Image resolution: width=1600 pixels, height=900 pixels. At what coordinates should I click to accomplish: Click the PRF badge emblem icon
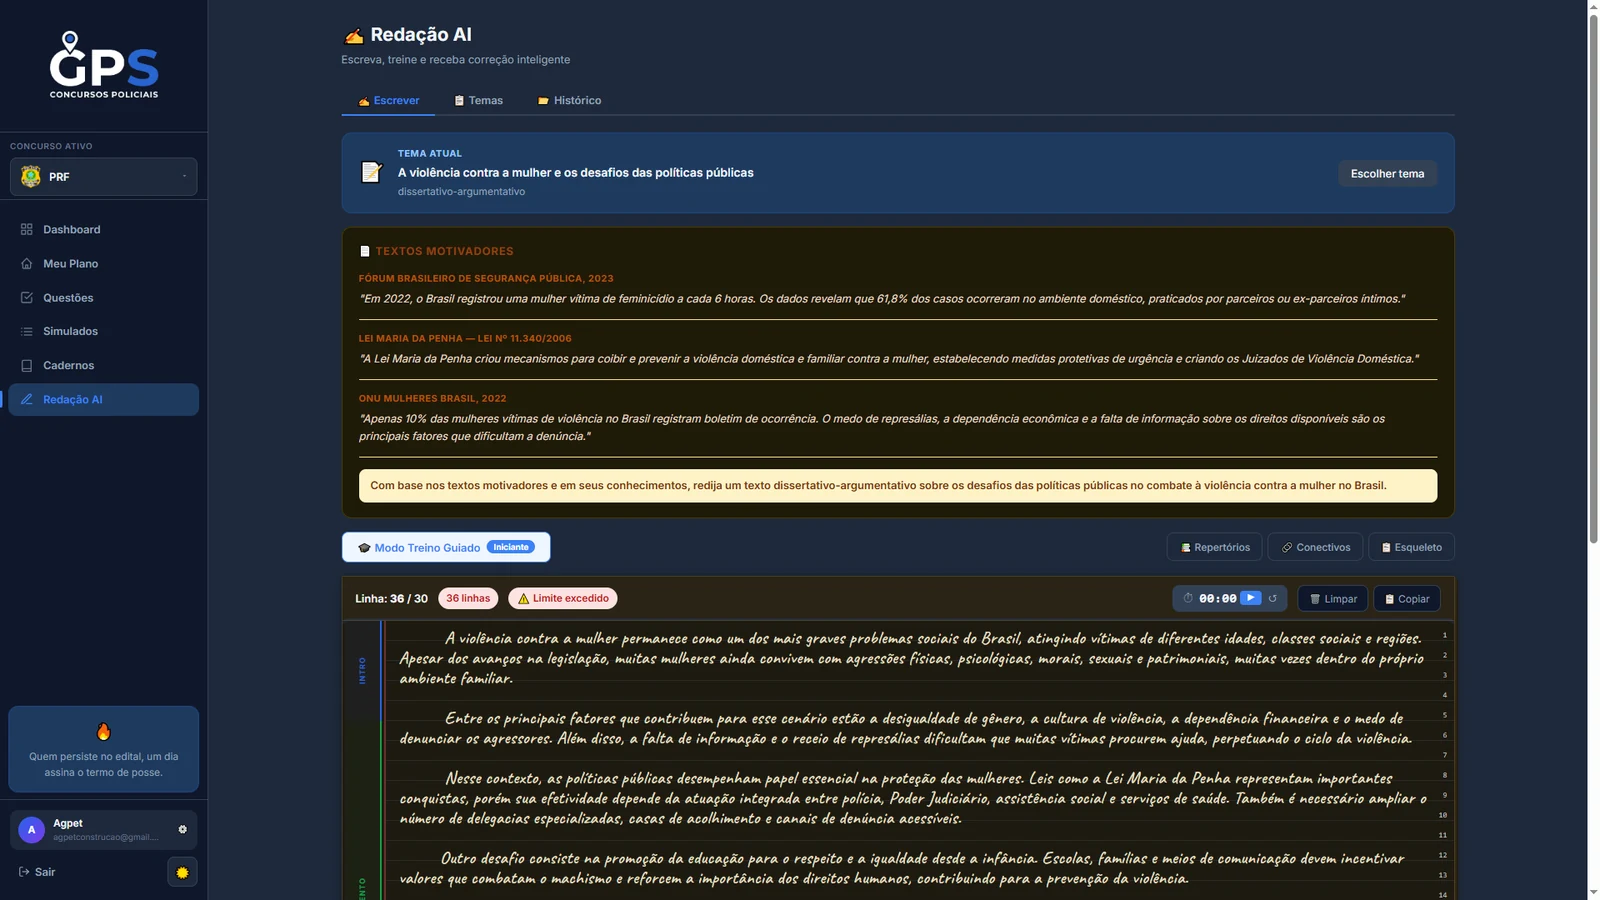pos(31,177)
